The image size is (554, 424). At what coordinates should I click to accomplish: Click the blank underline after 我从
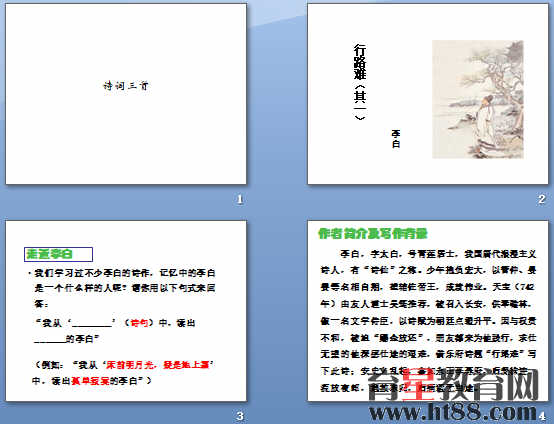pos(92,324)
